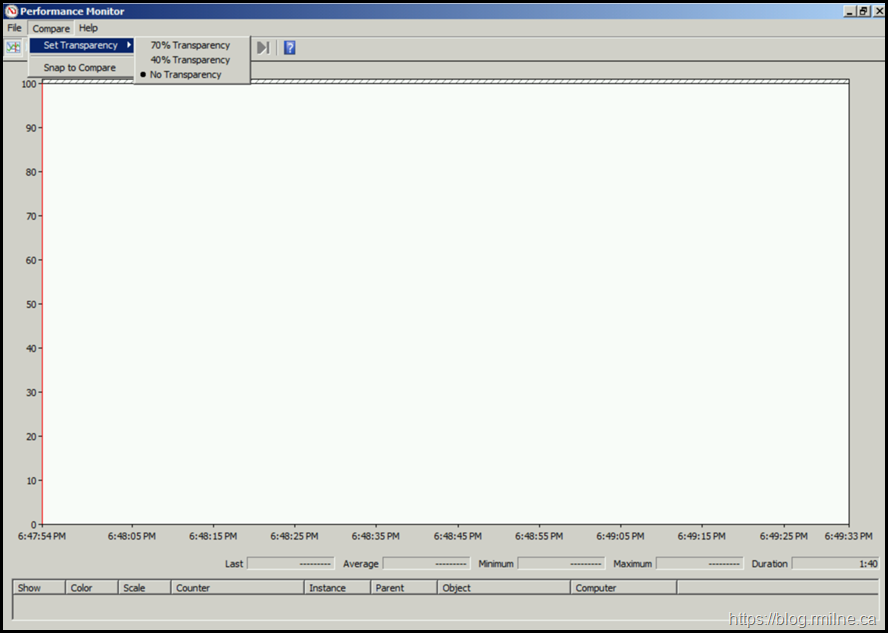Click the Performance Monitor title bar icon
Viewport: 888px width, 633px height.
coord(12,11)
